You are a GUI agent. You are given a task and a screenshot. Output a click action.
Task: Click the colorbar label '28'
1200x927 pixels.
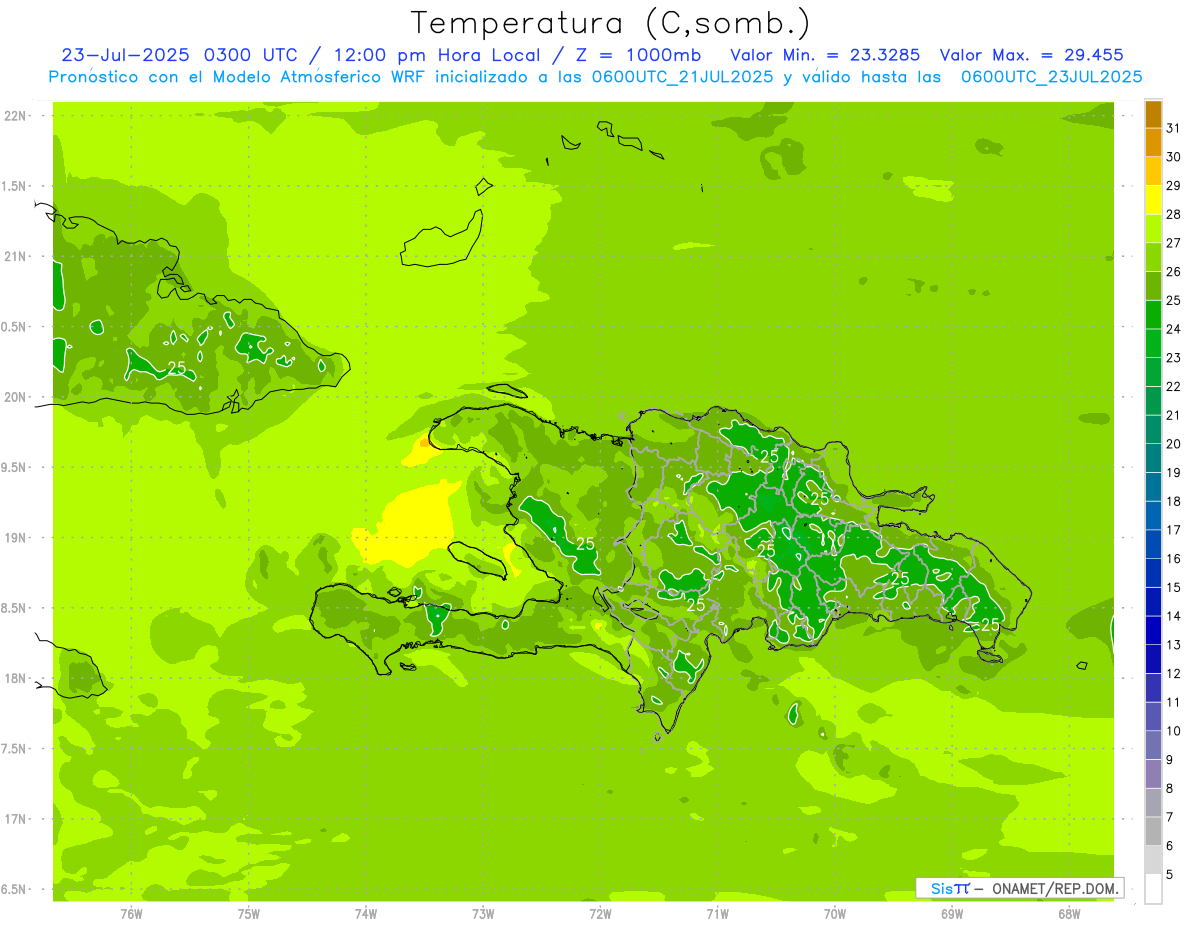click(1173, 214)
